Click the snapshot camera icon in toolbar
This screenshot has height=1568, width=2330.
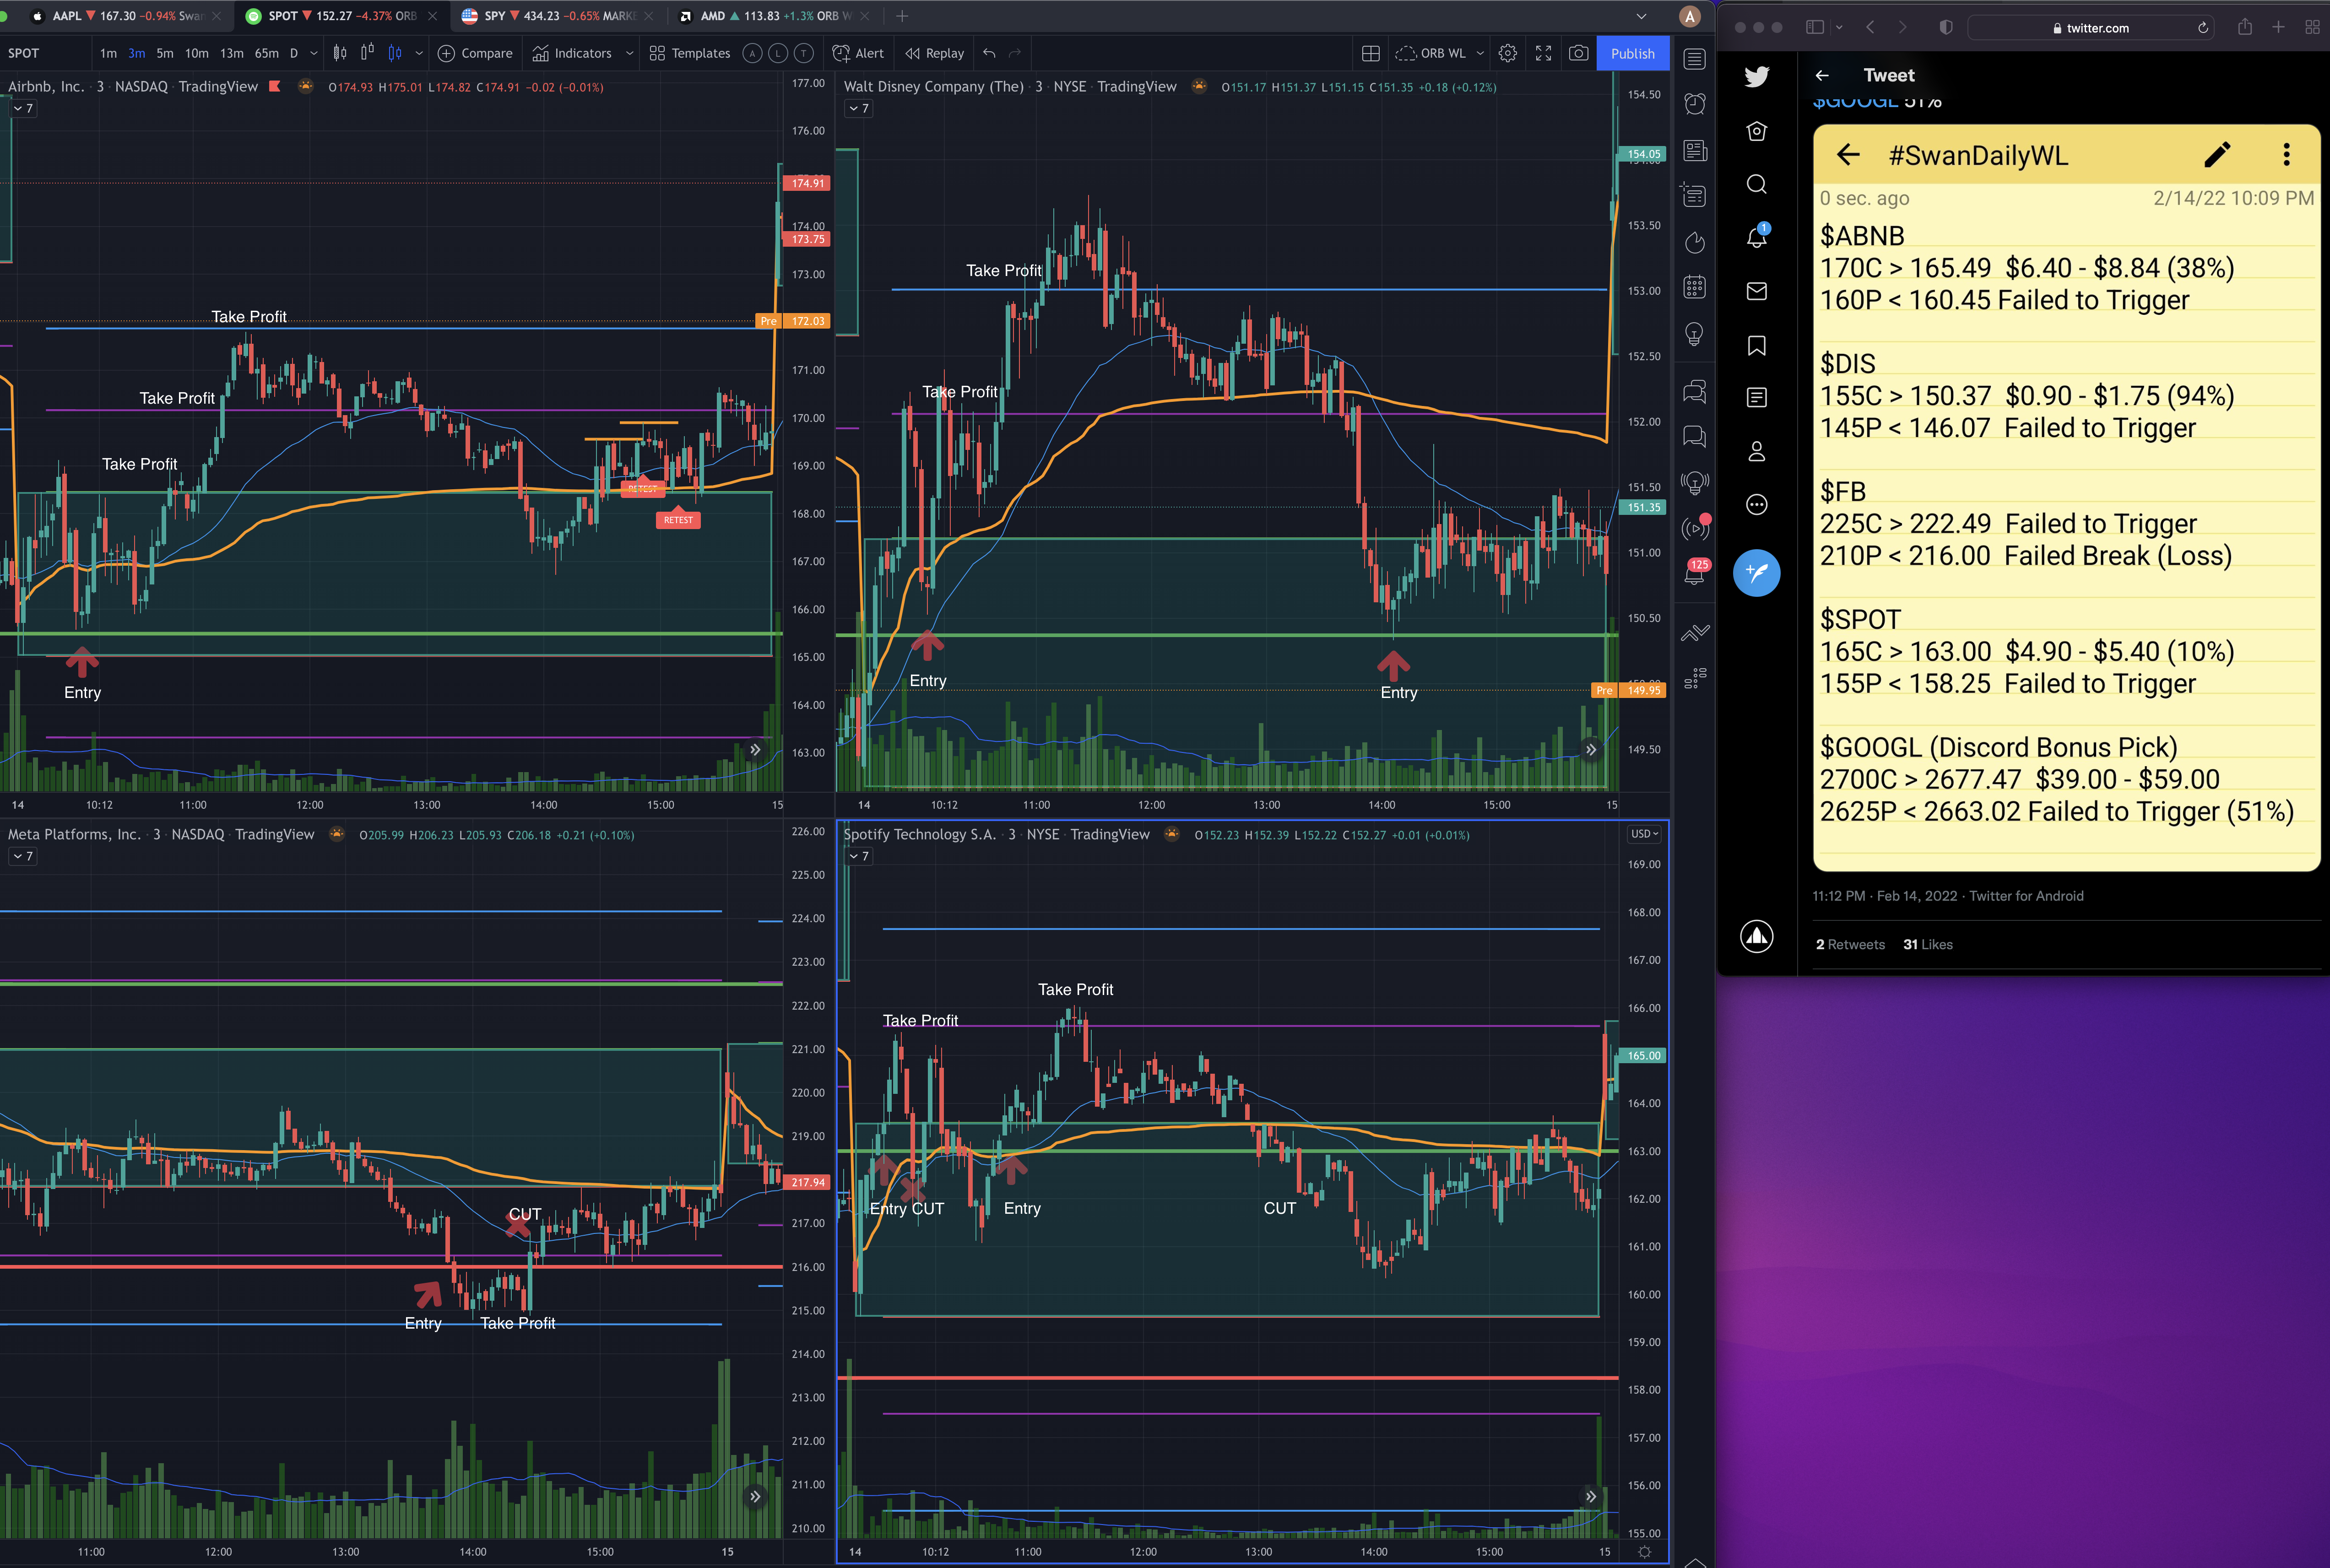1578,53
